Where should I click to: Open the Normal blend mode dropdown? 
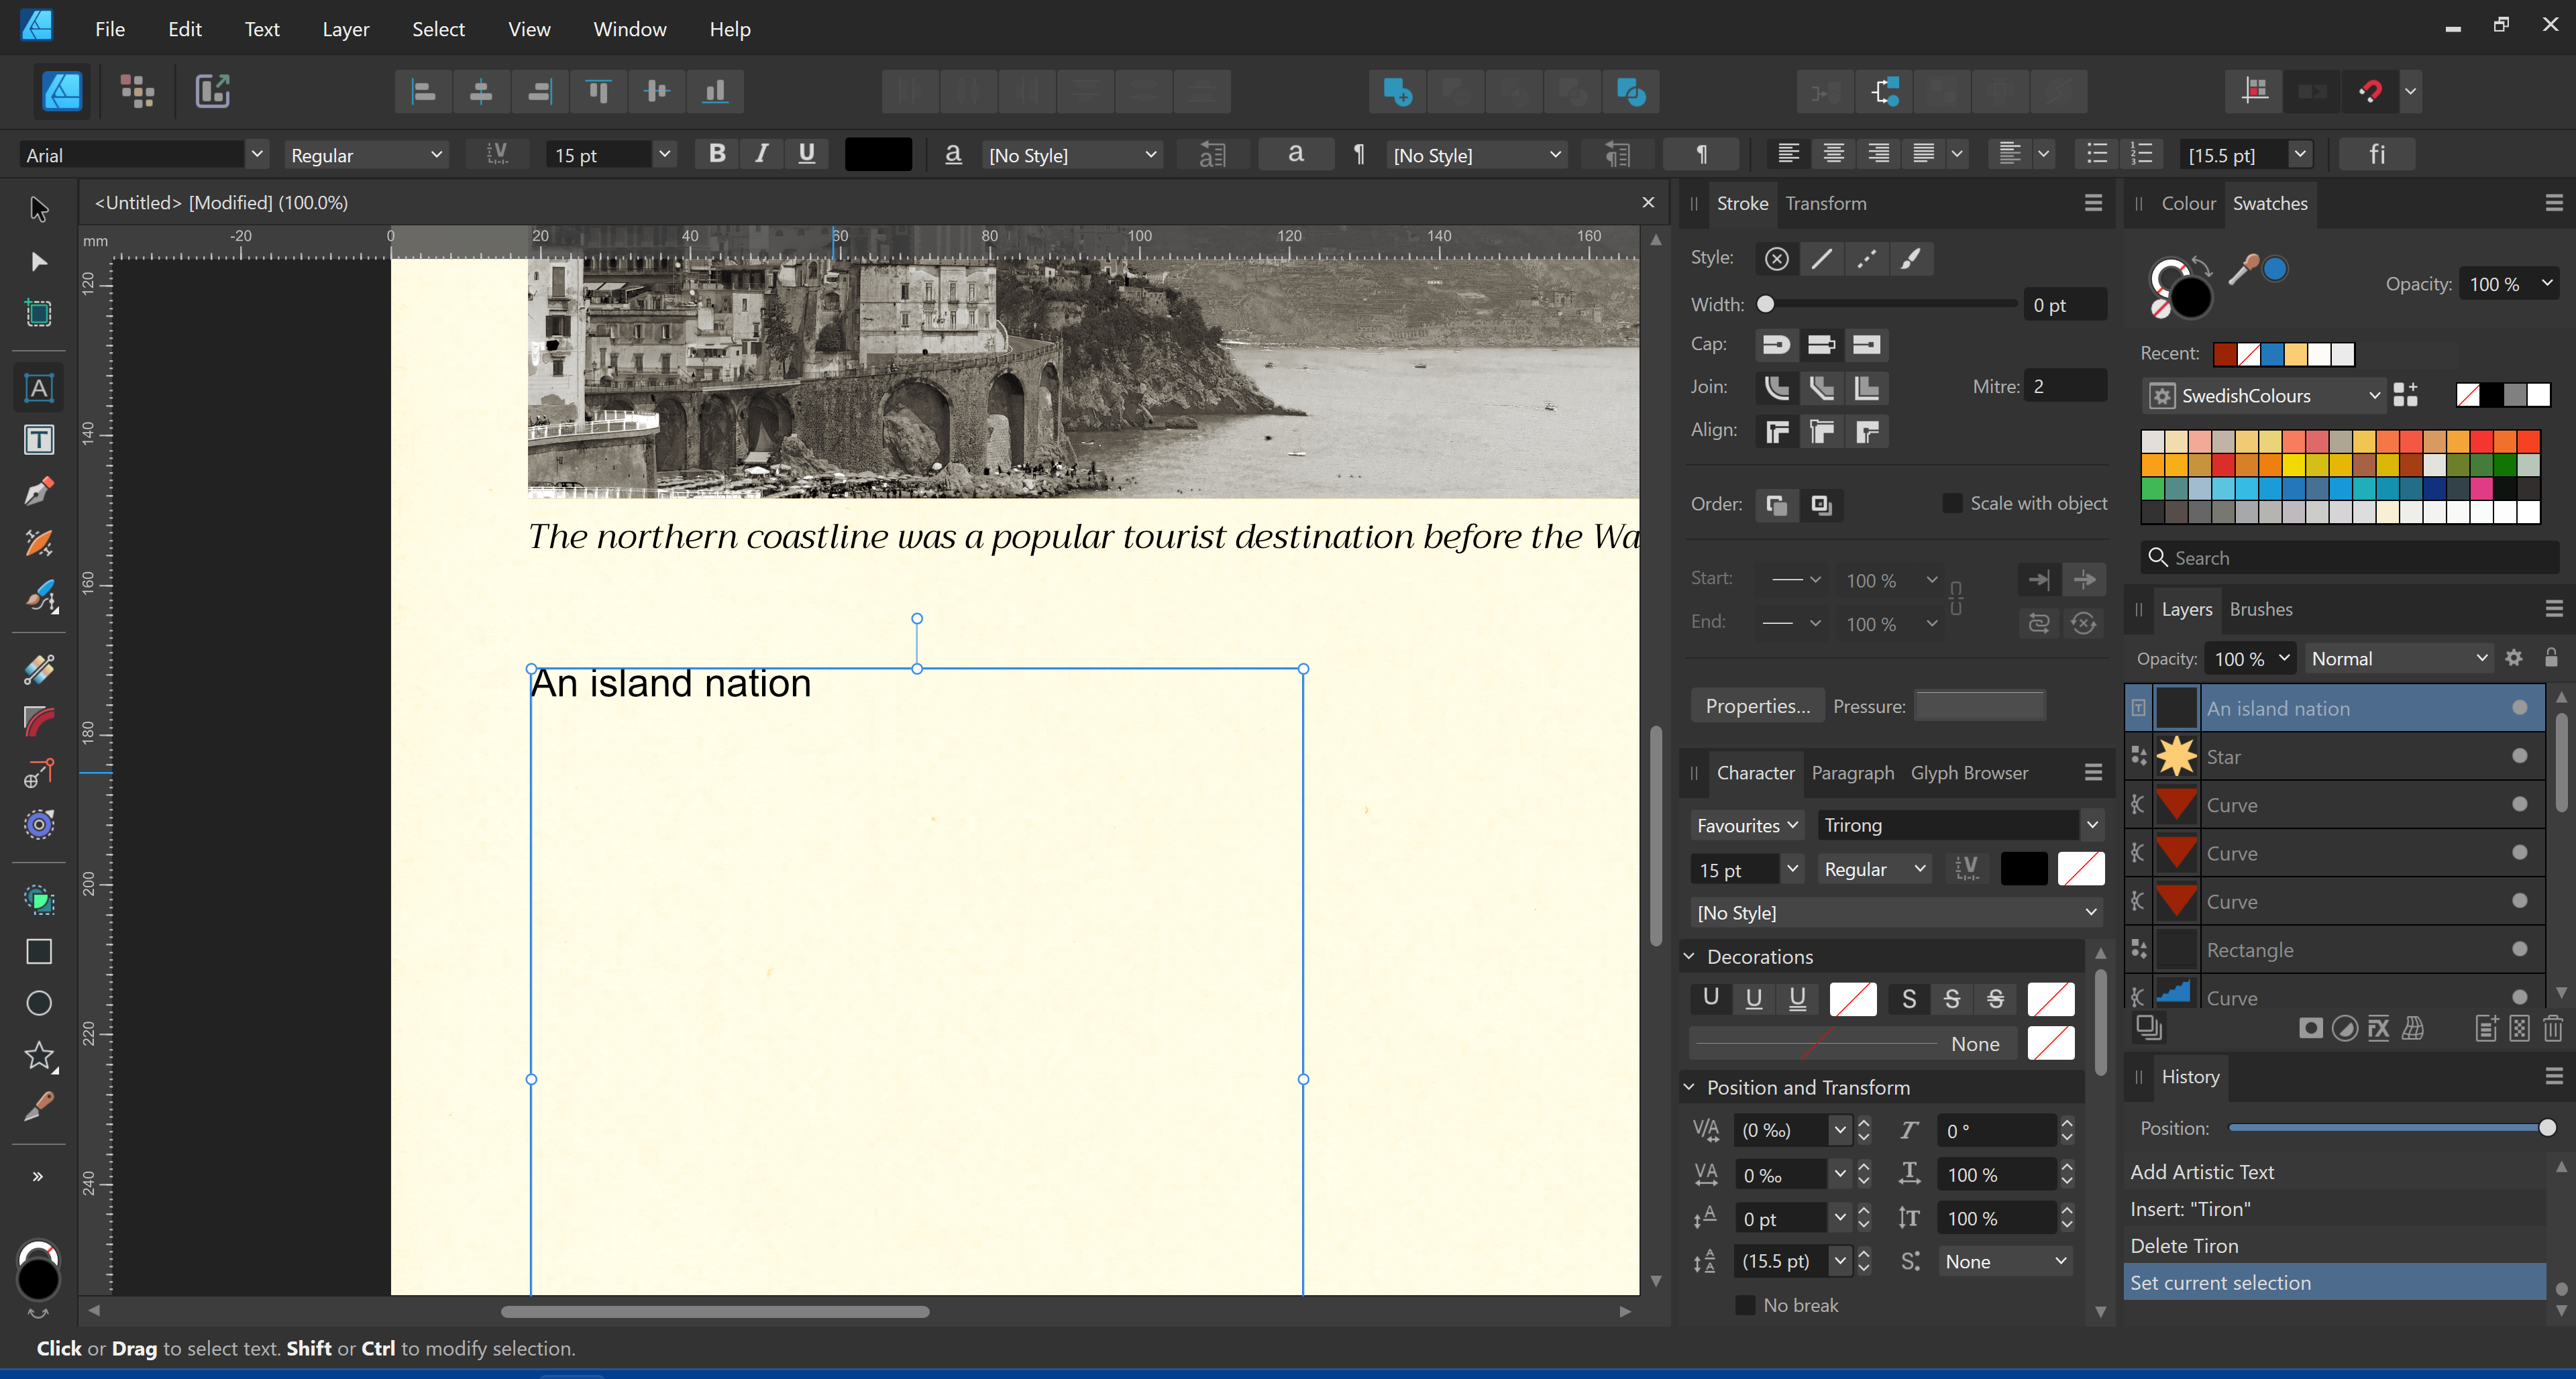[2398, 658]
